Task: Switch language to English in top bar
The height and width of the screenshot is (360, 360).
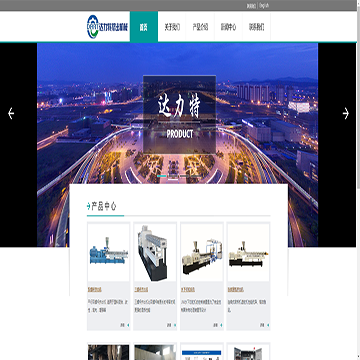Action: 264,6
